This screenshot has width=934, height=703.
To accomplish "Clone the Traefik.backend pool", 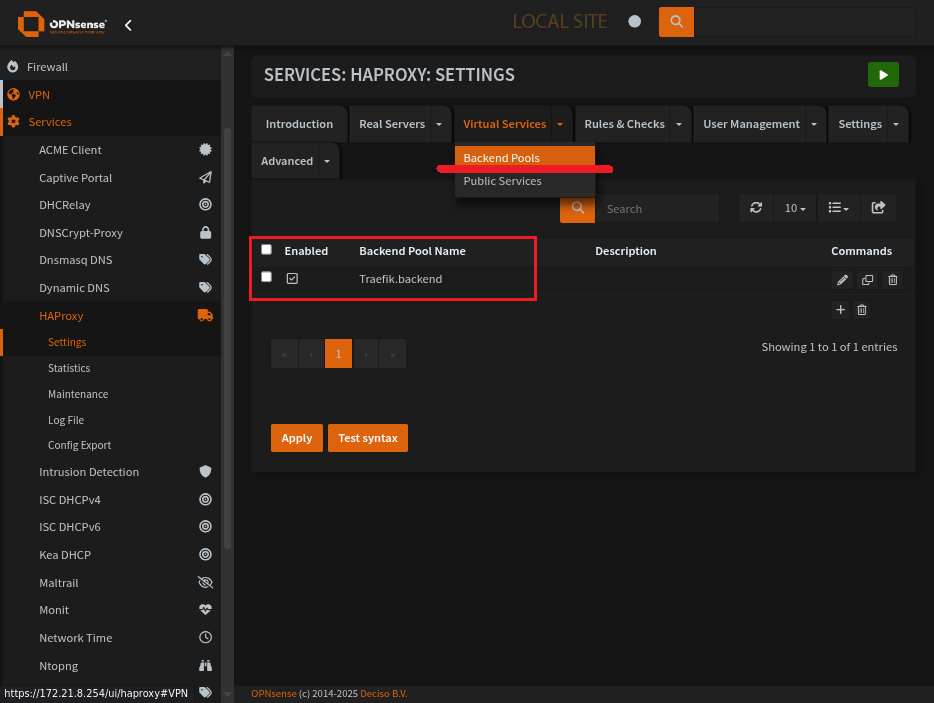I will point(867,279).
